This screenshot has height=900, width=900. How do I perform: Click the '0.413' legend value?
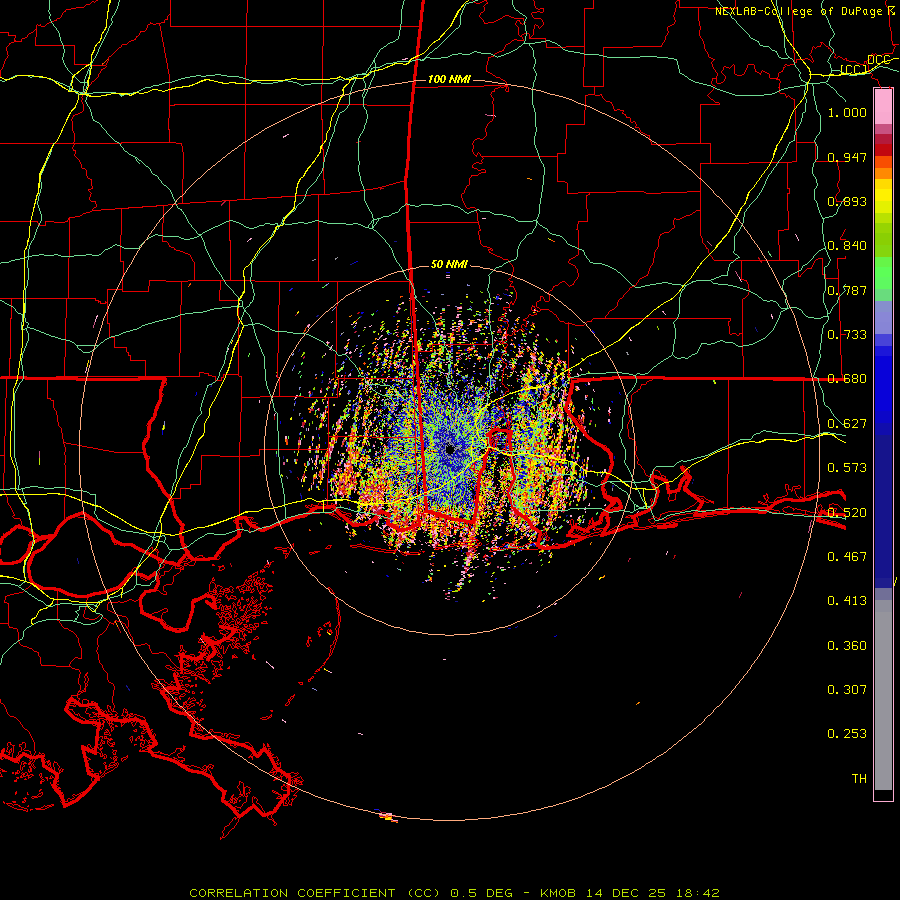click(847, 601)
